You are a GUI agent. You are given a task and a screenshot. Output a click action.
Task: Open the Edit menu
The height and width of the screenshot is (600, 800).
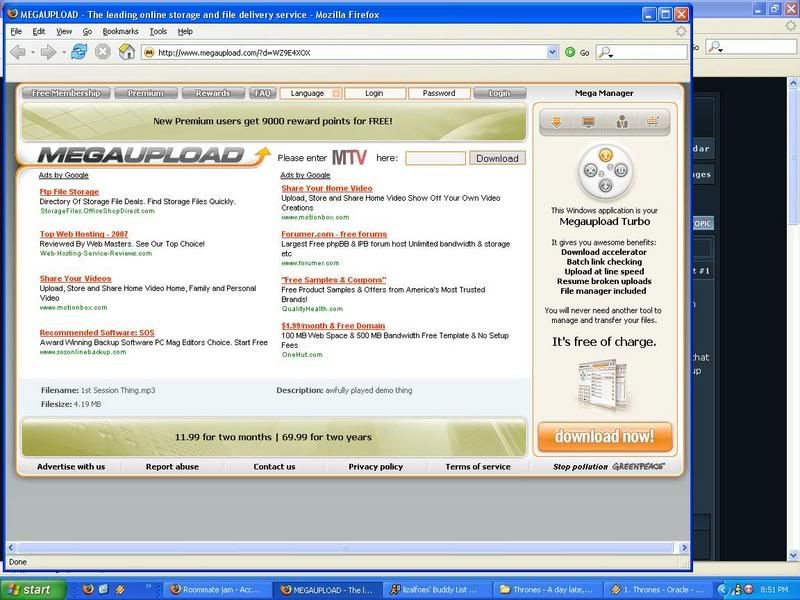pyautogui.click(x=39, y=32)
